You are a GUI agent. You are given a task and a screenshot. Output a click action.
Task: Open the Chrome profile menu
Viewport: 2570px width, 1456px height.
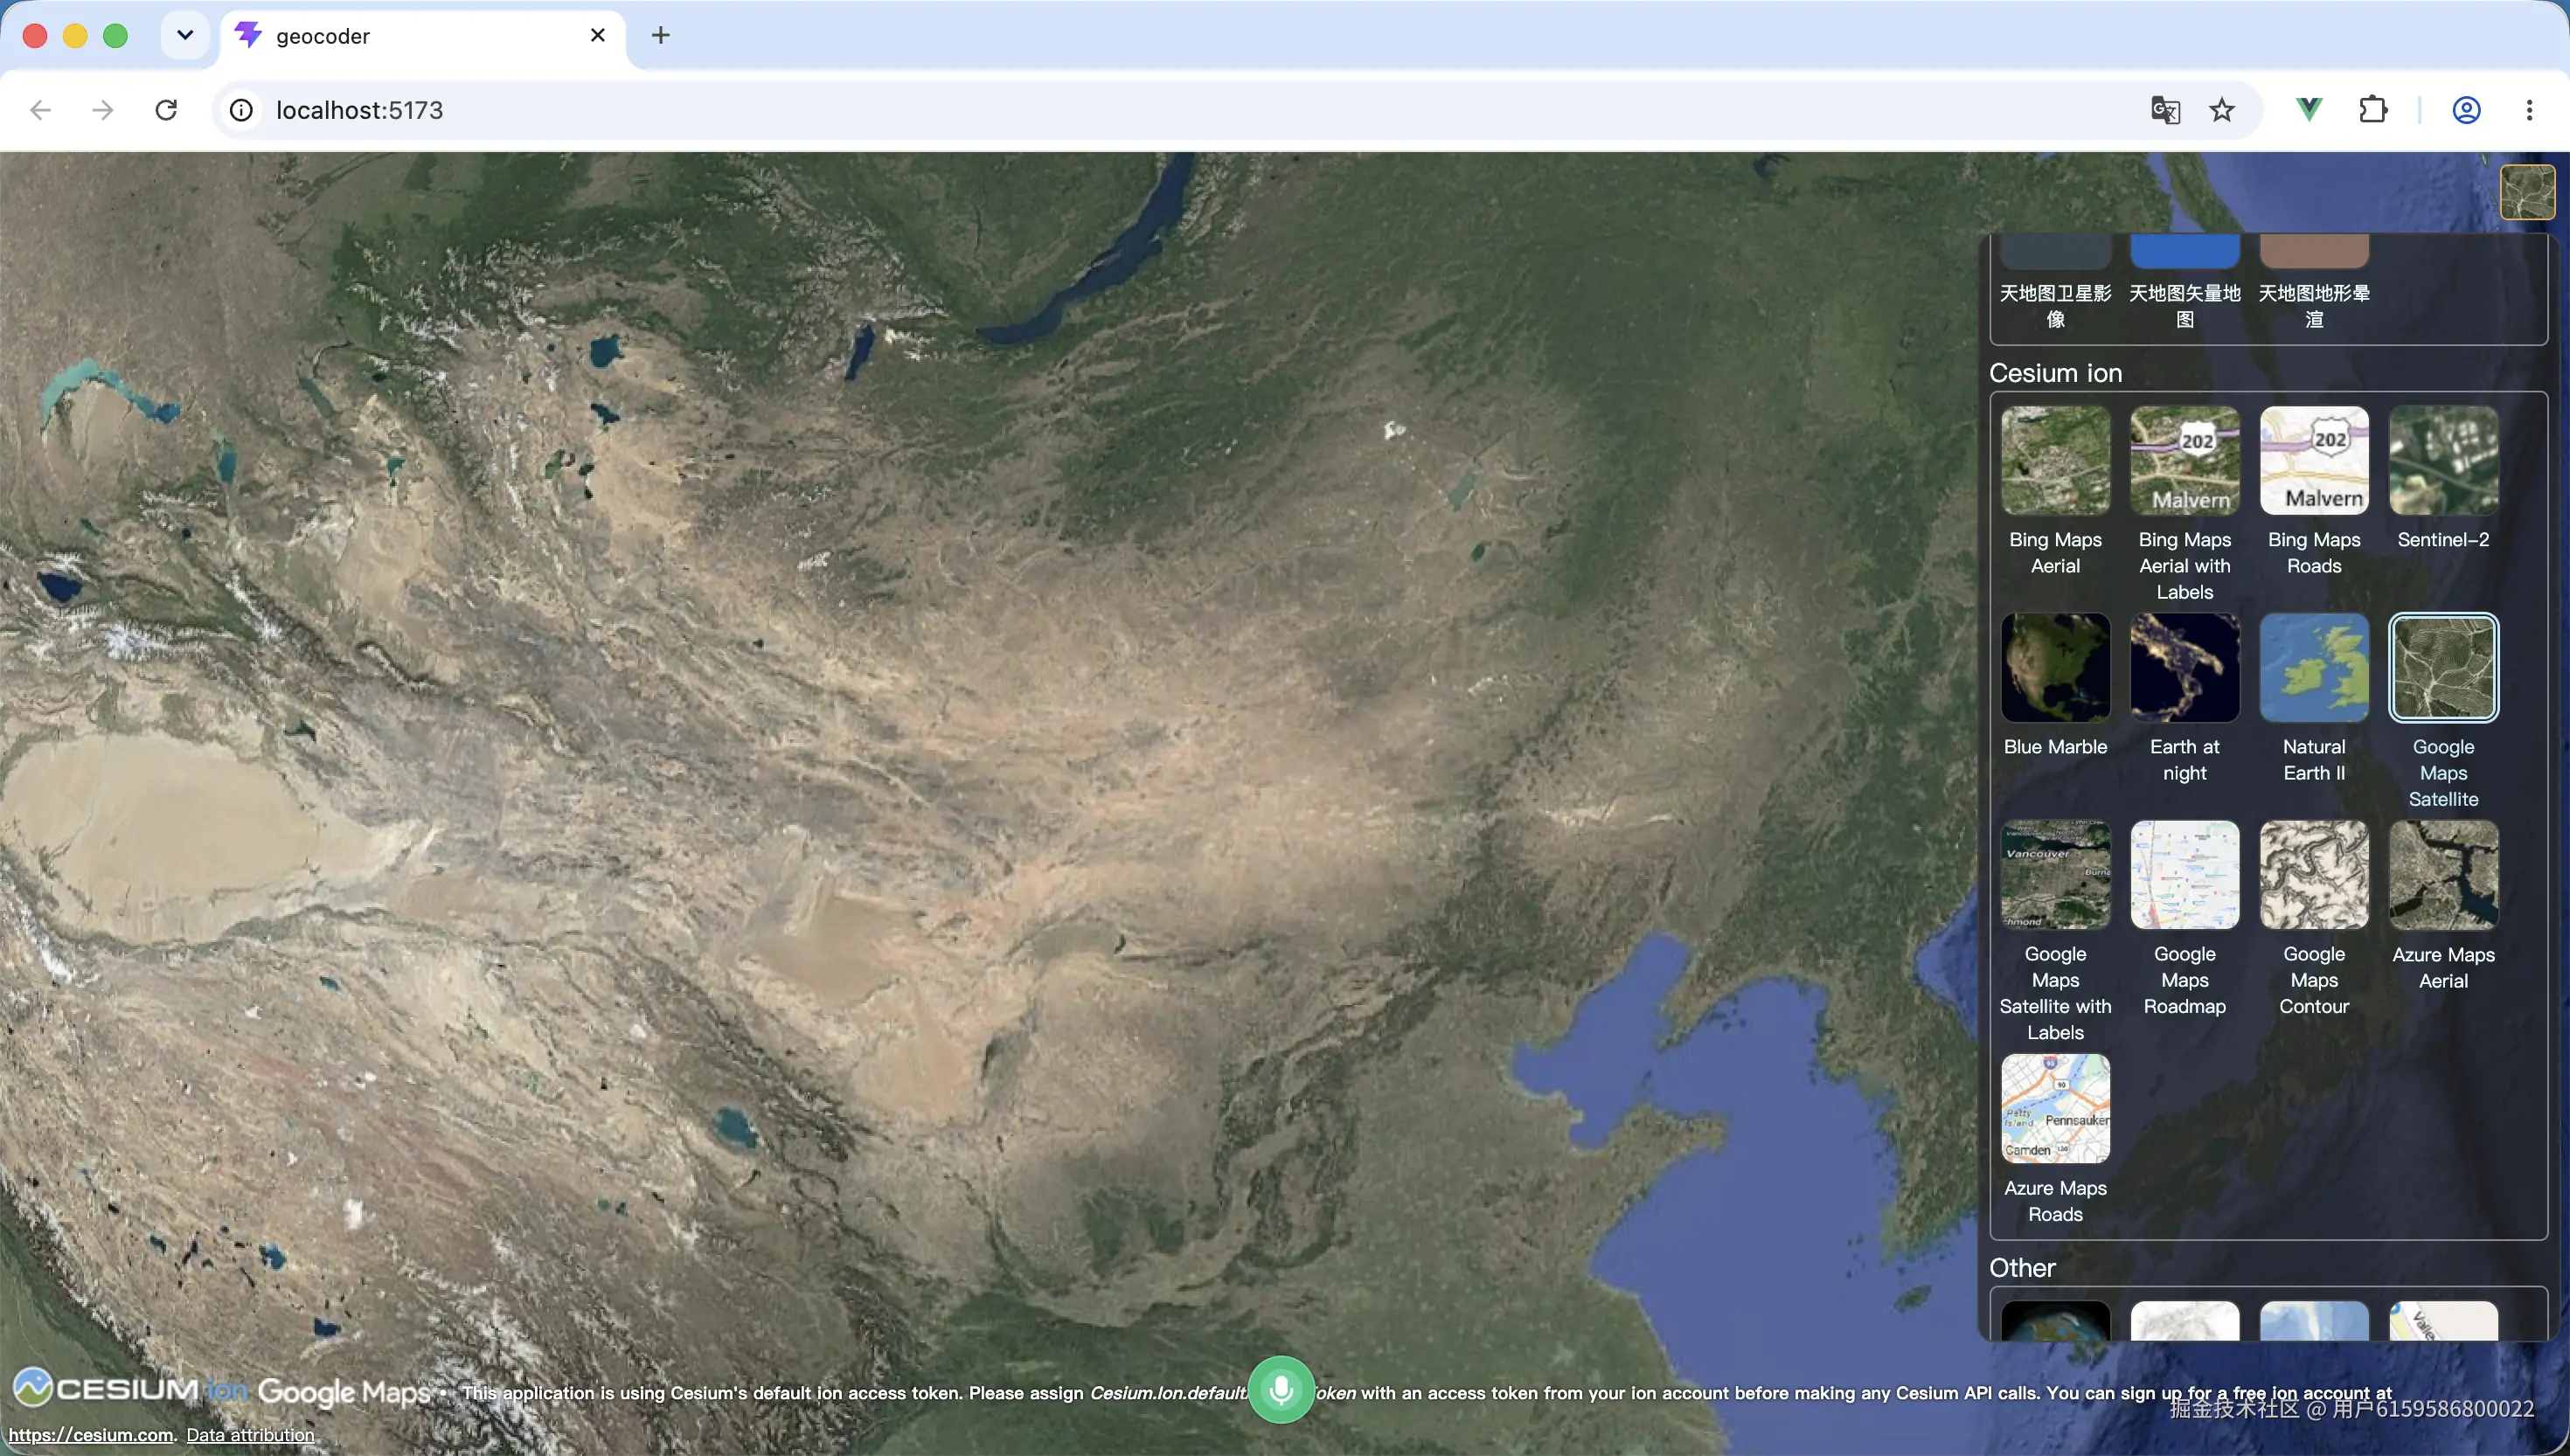pos(2466,110)
